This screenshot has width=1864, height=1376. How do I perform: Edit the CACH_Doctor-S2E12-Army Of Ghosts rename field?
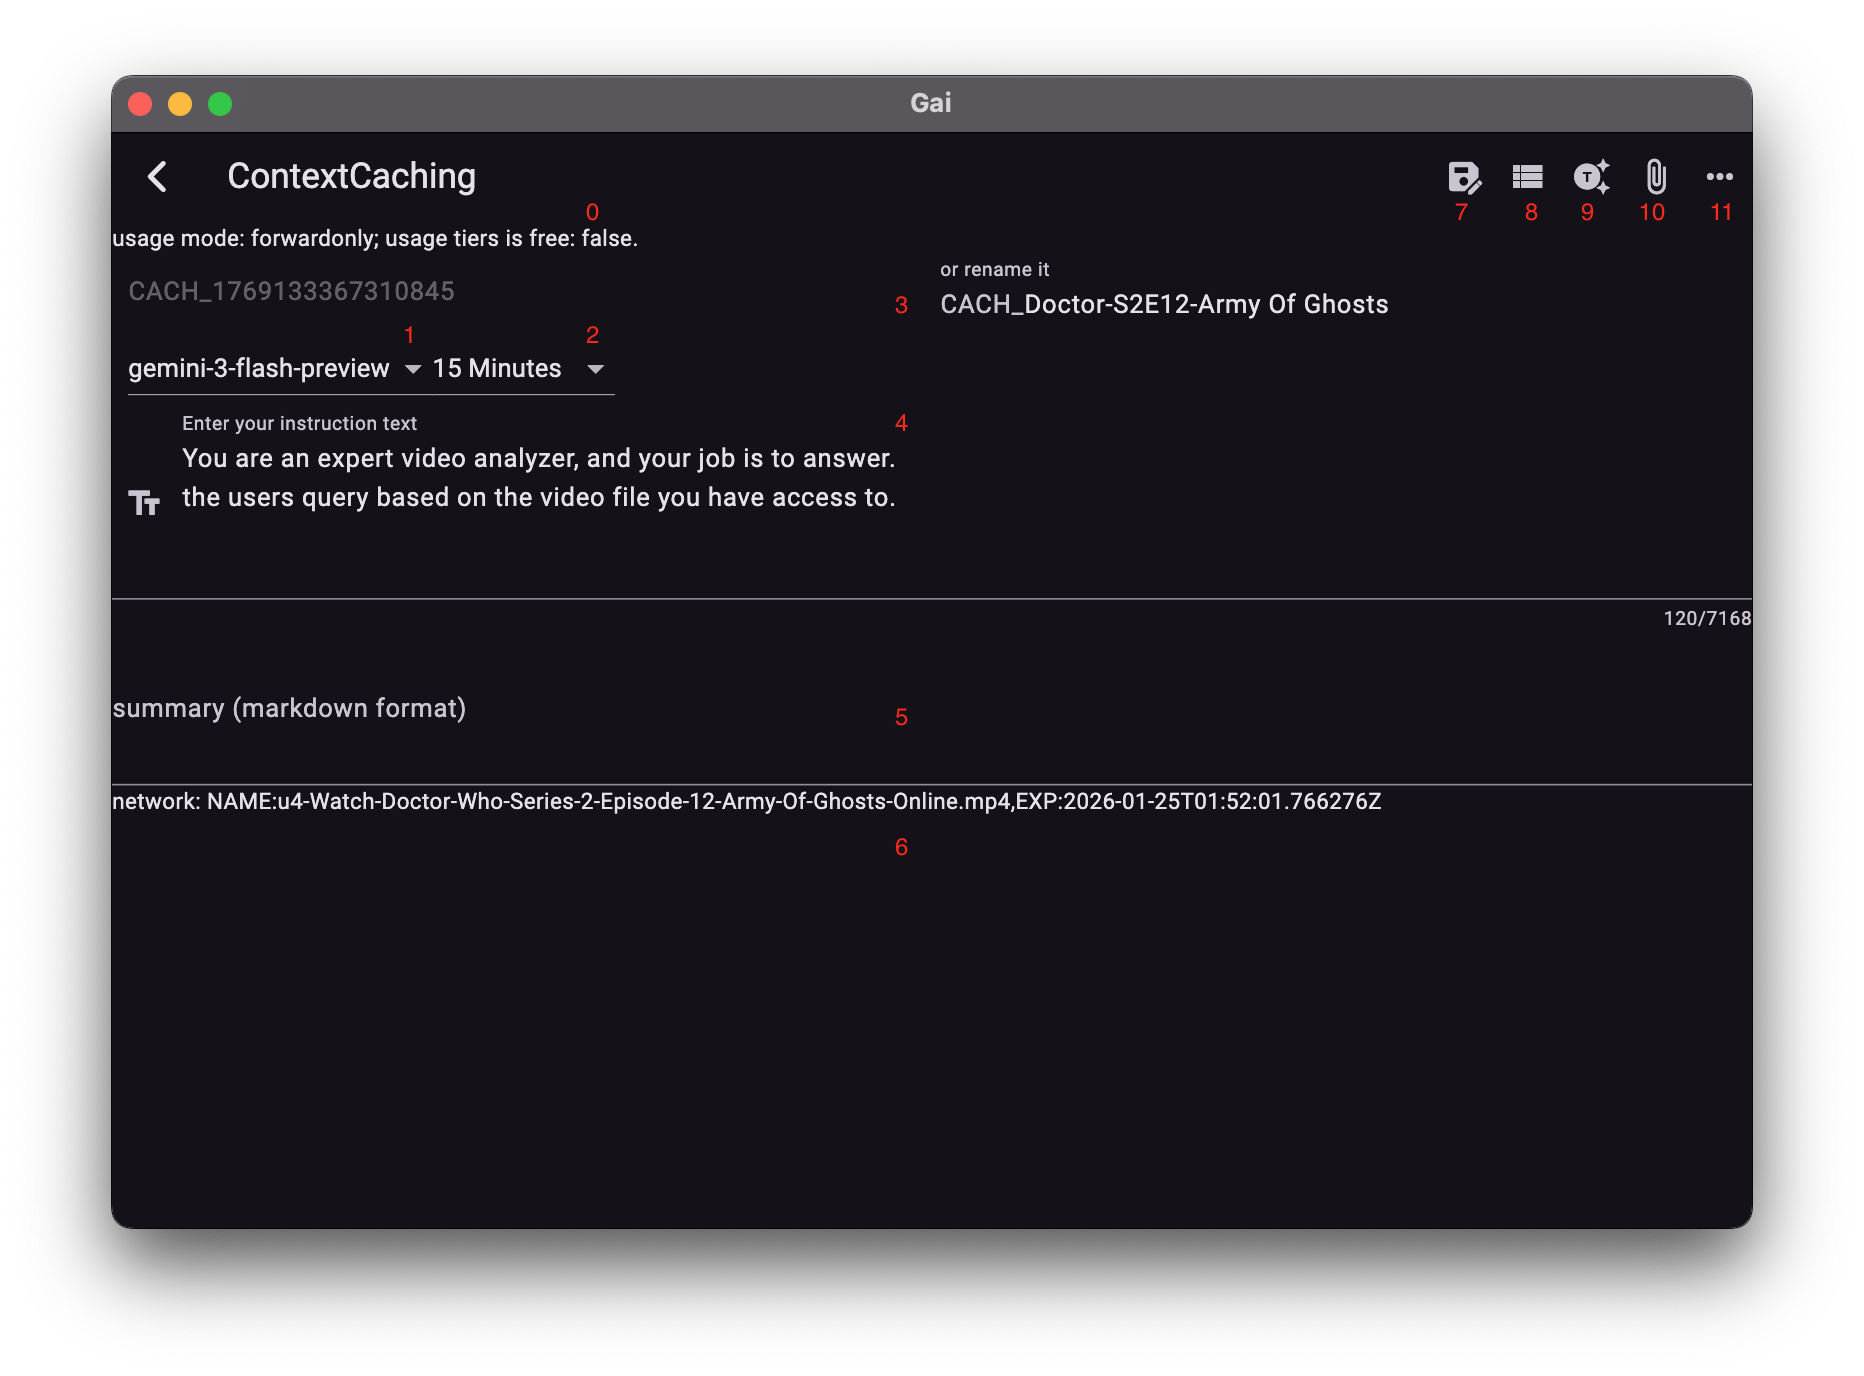point(1163,305)
